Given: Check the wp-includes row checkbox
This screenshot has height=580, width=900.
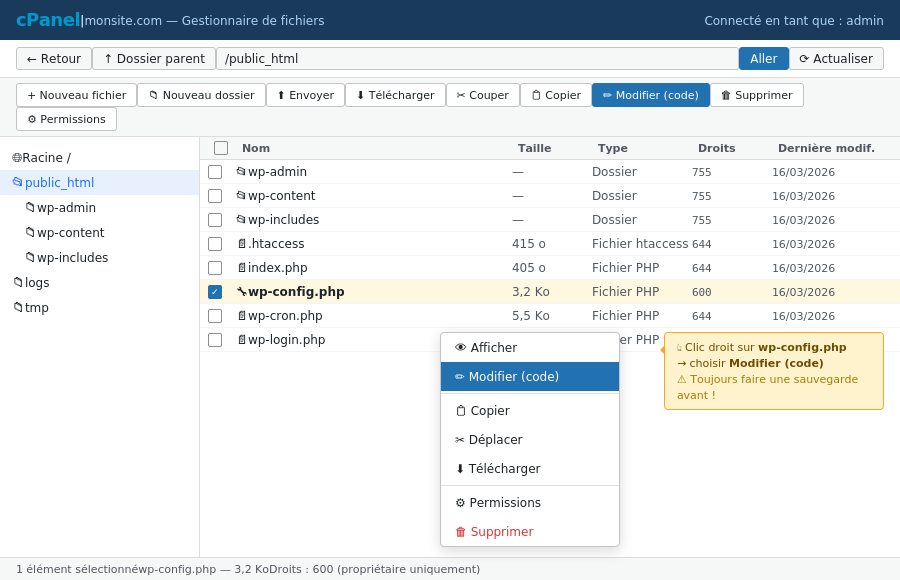Looking at the screenshot, I should 215,220.
